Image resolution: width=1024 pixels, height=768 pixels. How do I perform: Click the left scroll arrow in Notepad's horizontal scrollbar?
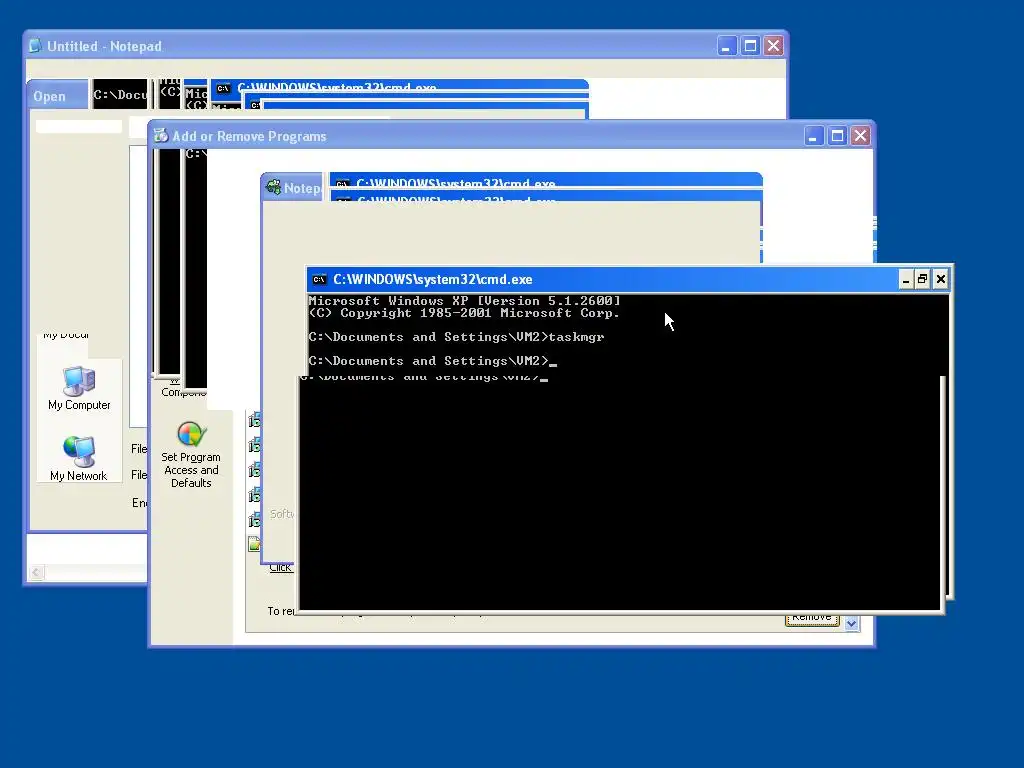point(37,573)
